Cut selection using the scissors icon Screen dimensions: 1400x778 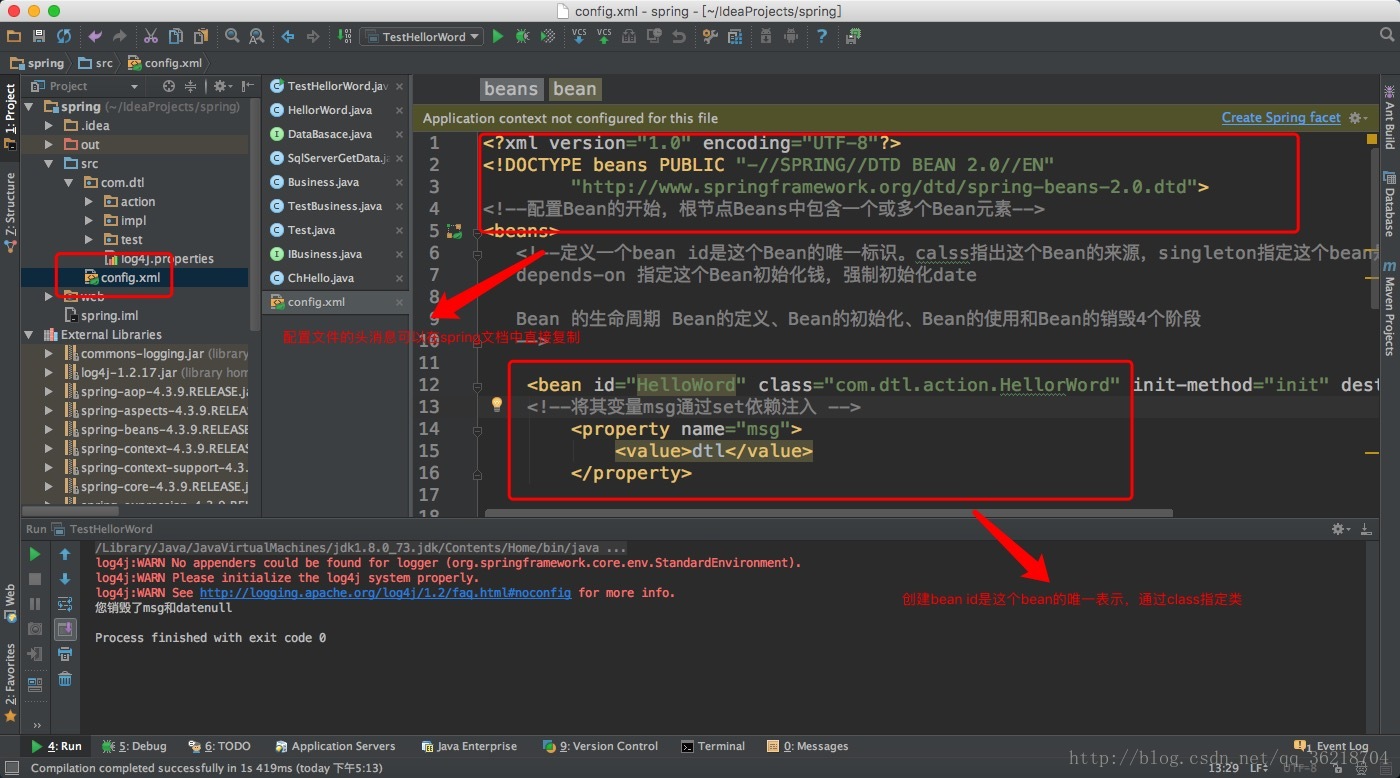coord(150,36)
